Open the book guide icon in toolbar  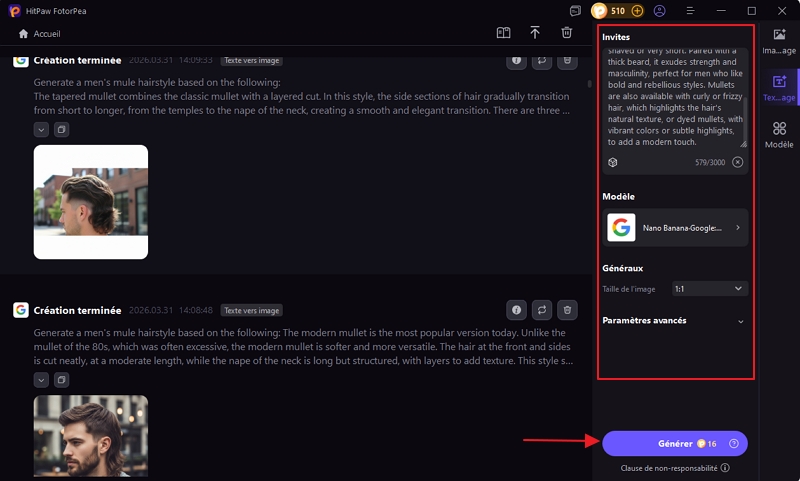[504, 33]
